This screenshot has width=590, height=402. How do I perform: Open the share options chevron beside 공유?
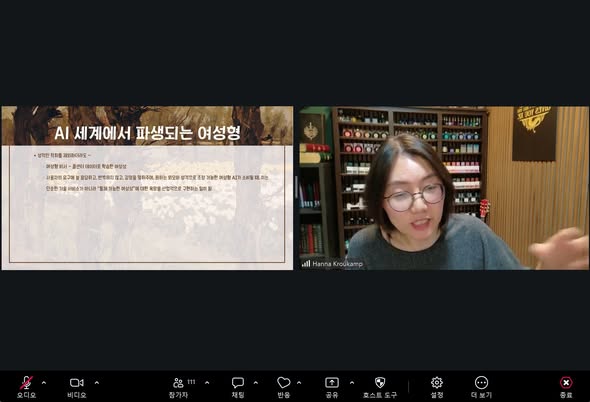pyautogui.click(x=352, y=383)
